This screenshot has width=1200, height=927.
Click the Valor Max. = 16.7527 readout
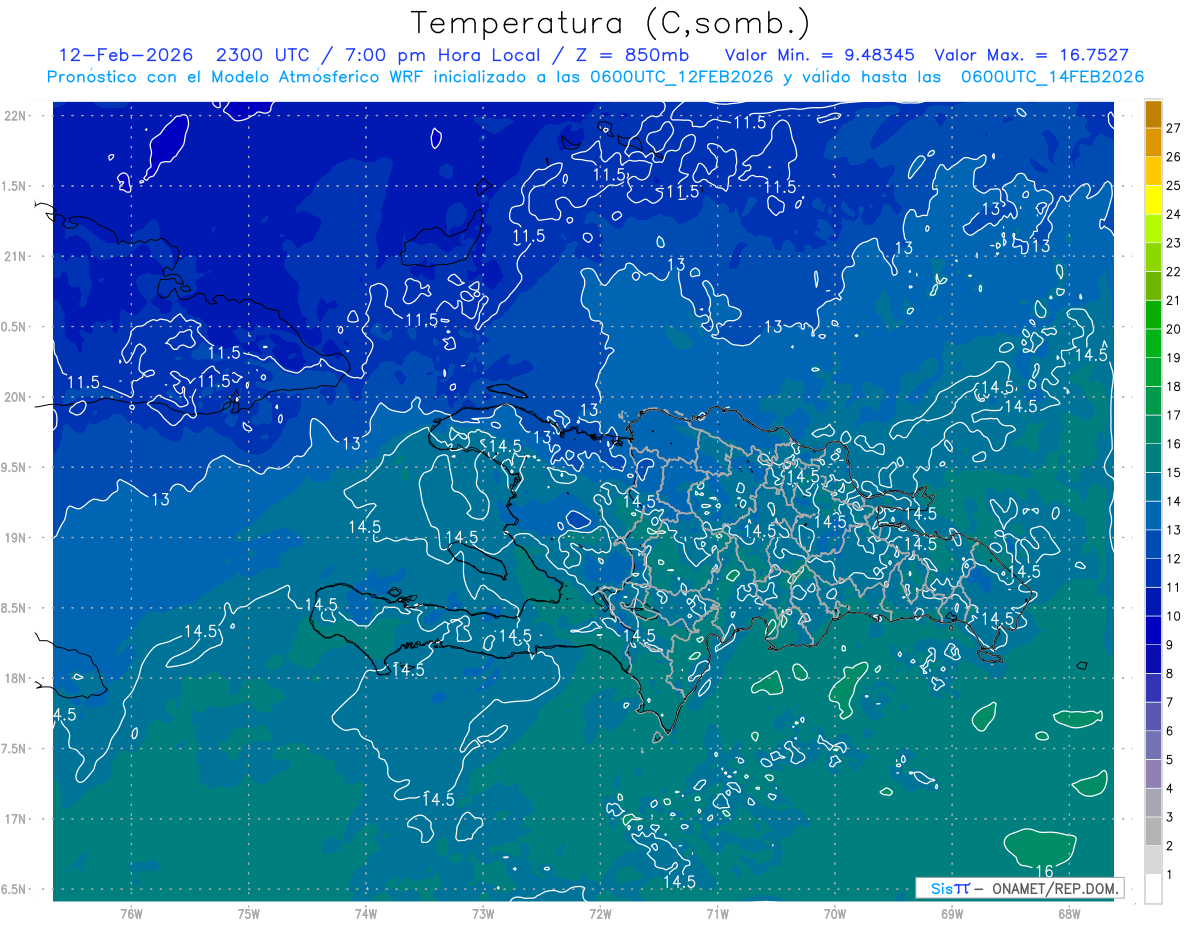(1031, 55)
